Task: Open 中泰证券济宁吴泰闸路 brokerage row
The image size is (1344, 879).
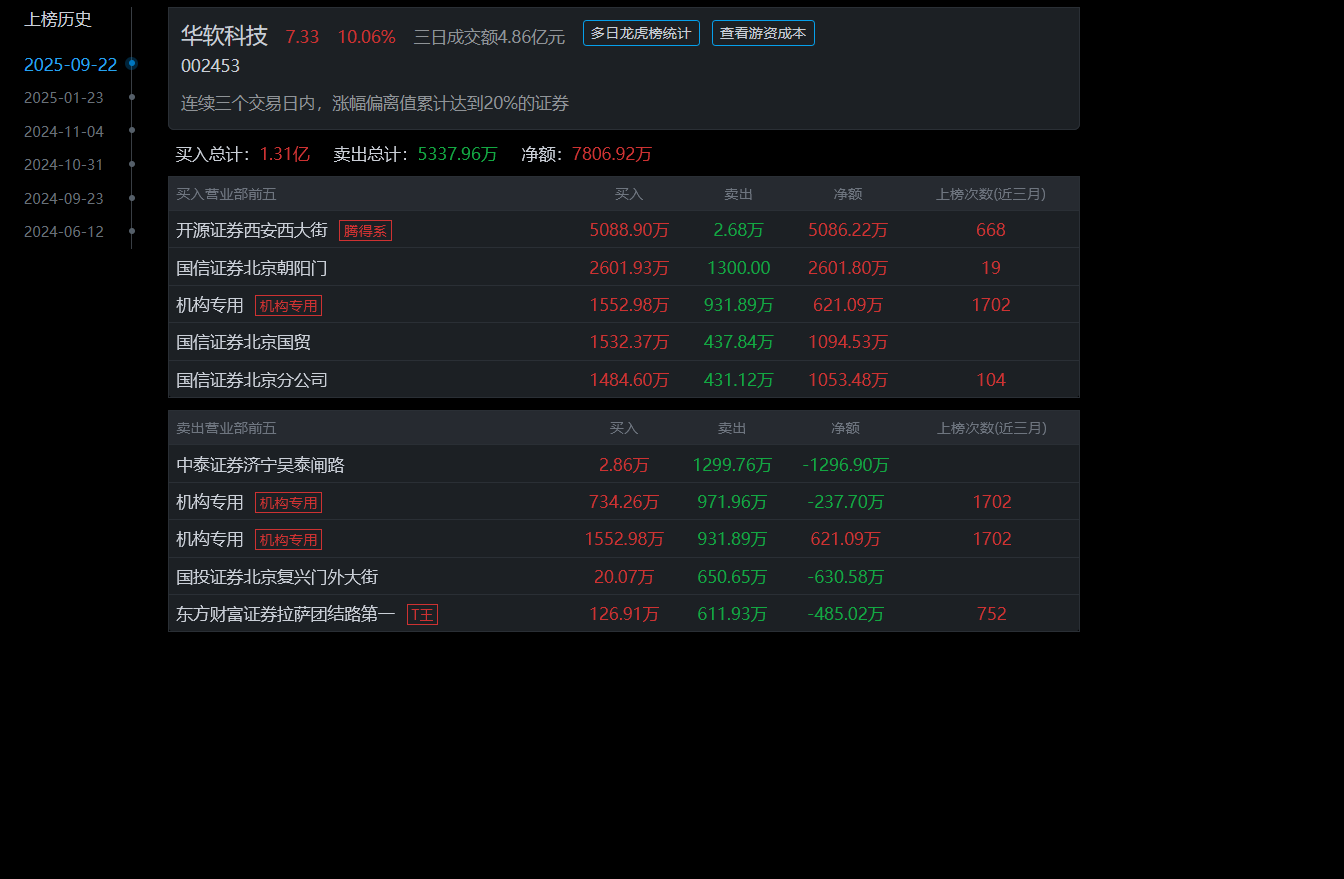Action: coord(624,465)
